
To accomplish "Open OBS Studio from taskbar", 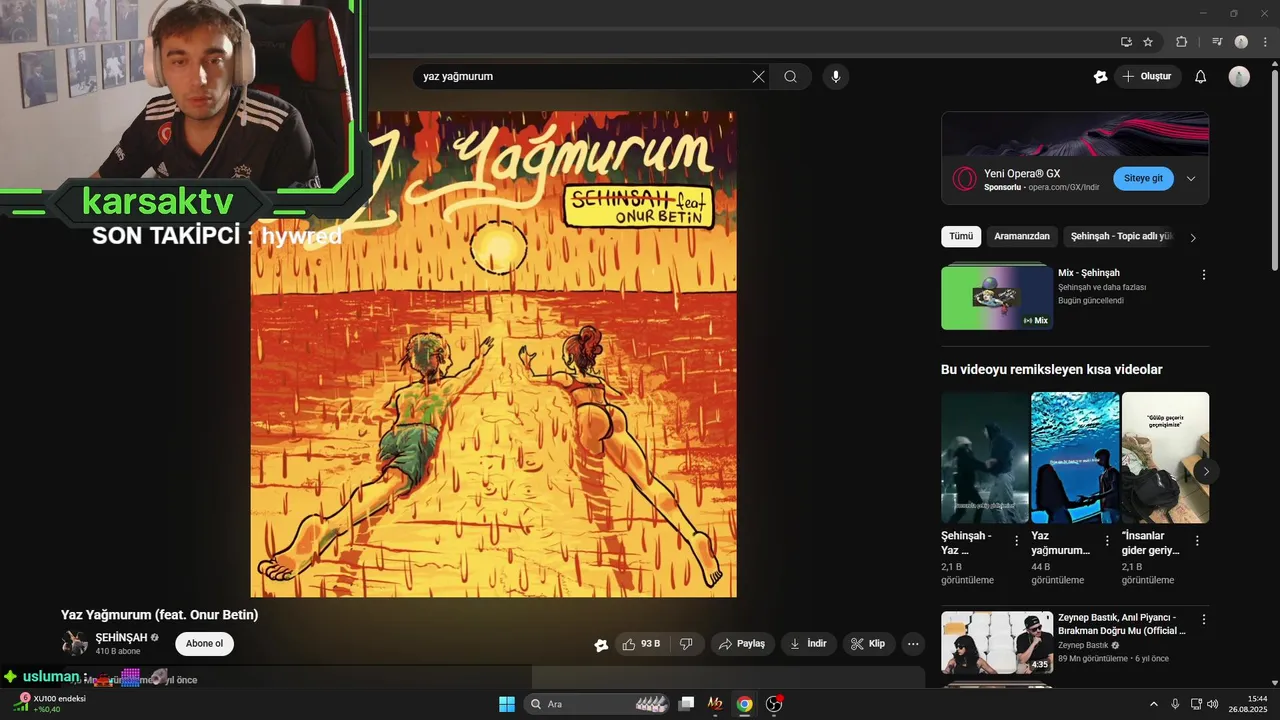I will (774, 704).
